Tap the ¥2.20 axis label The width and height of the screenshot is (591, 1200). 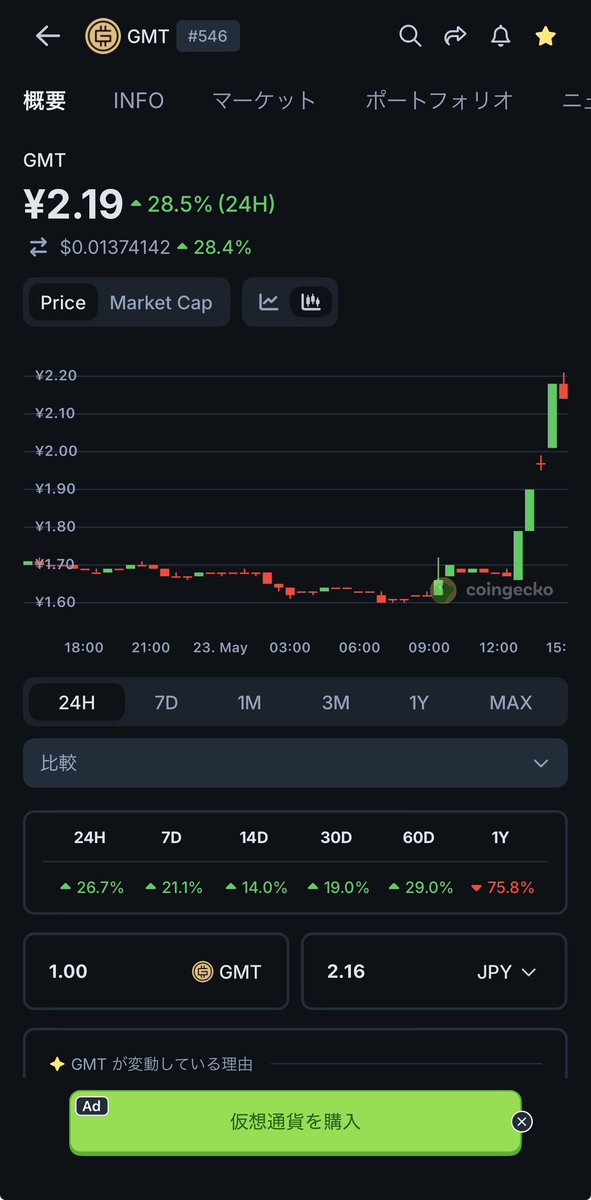56,375
